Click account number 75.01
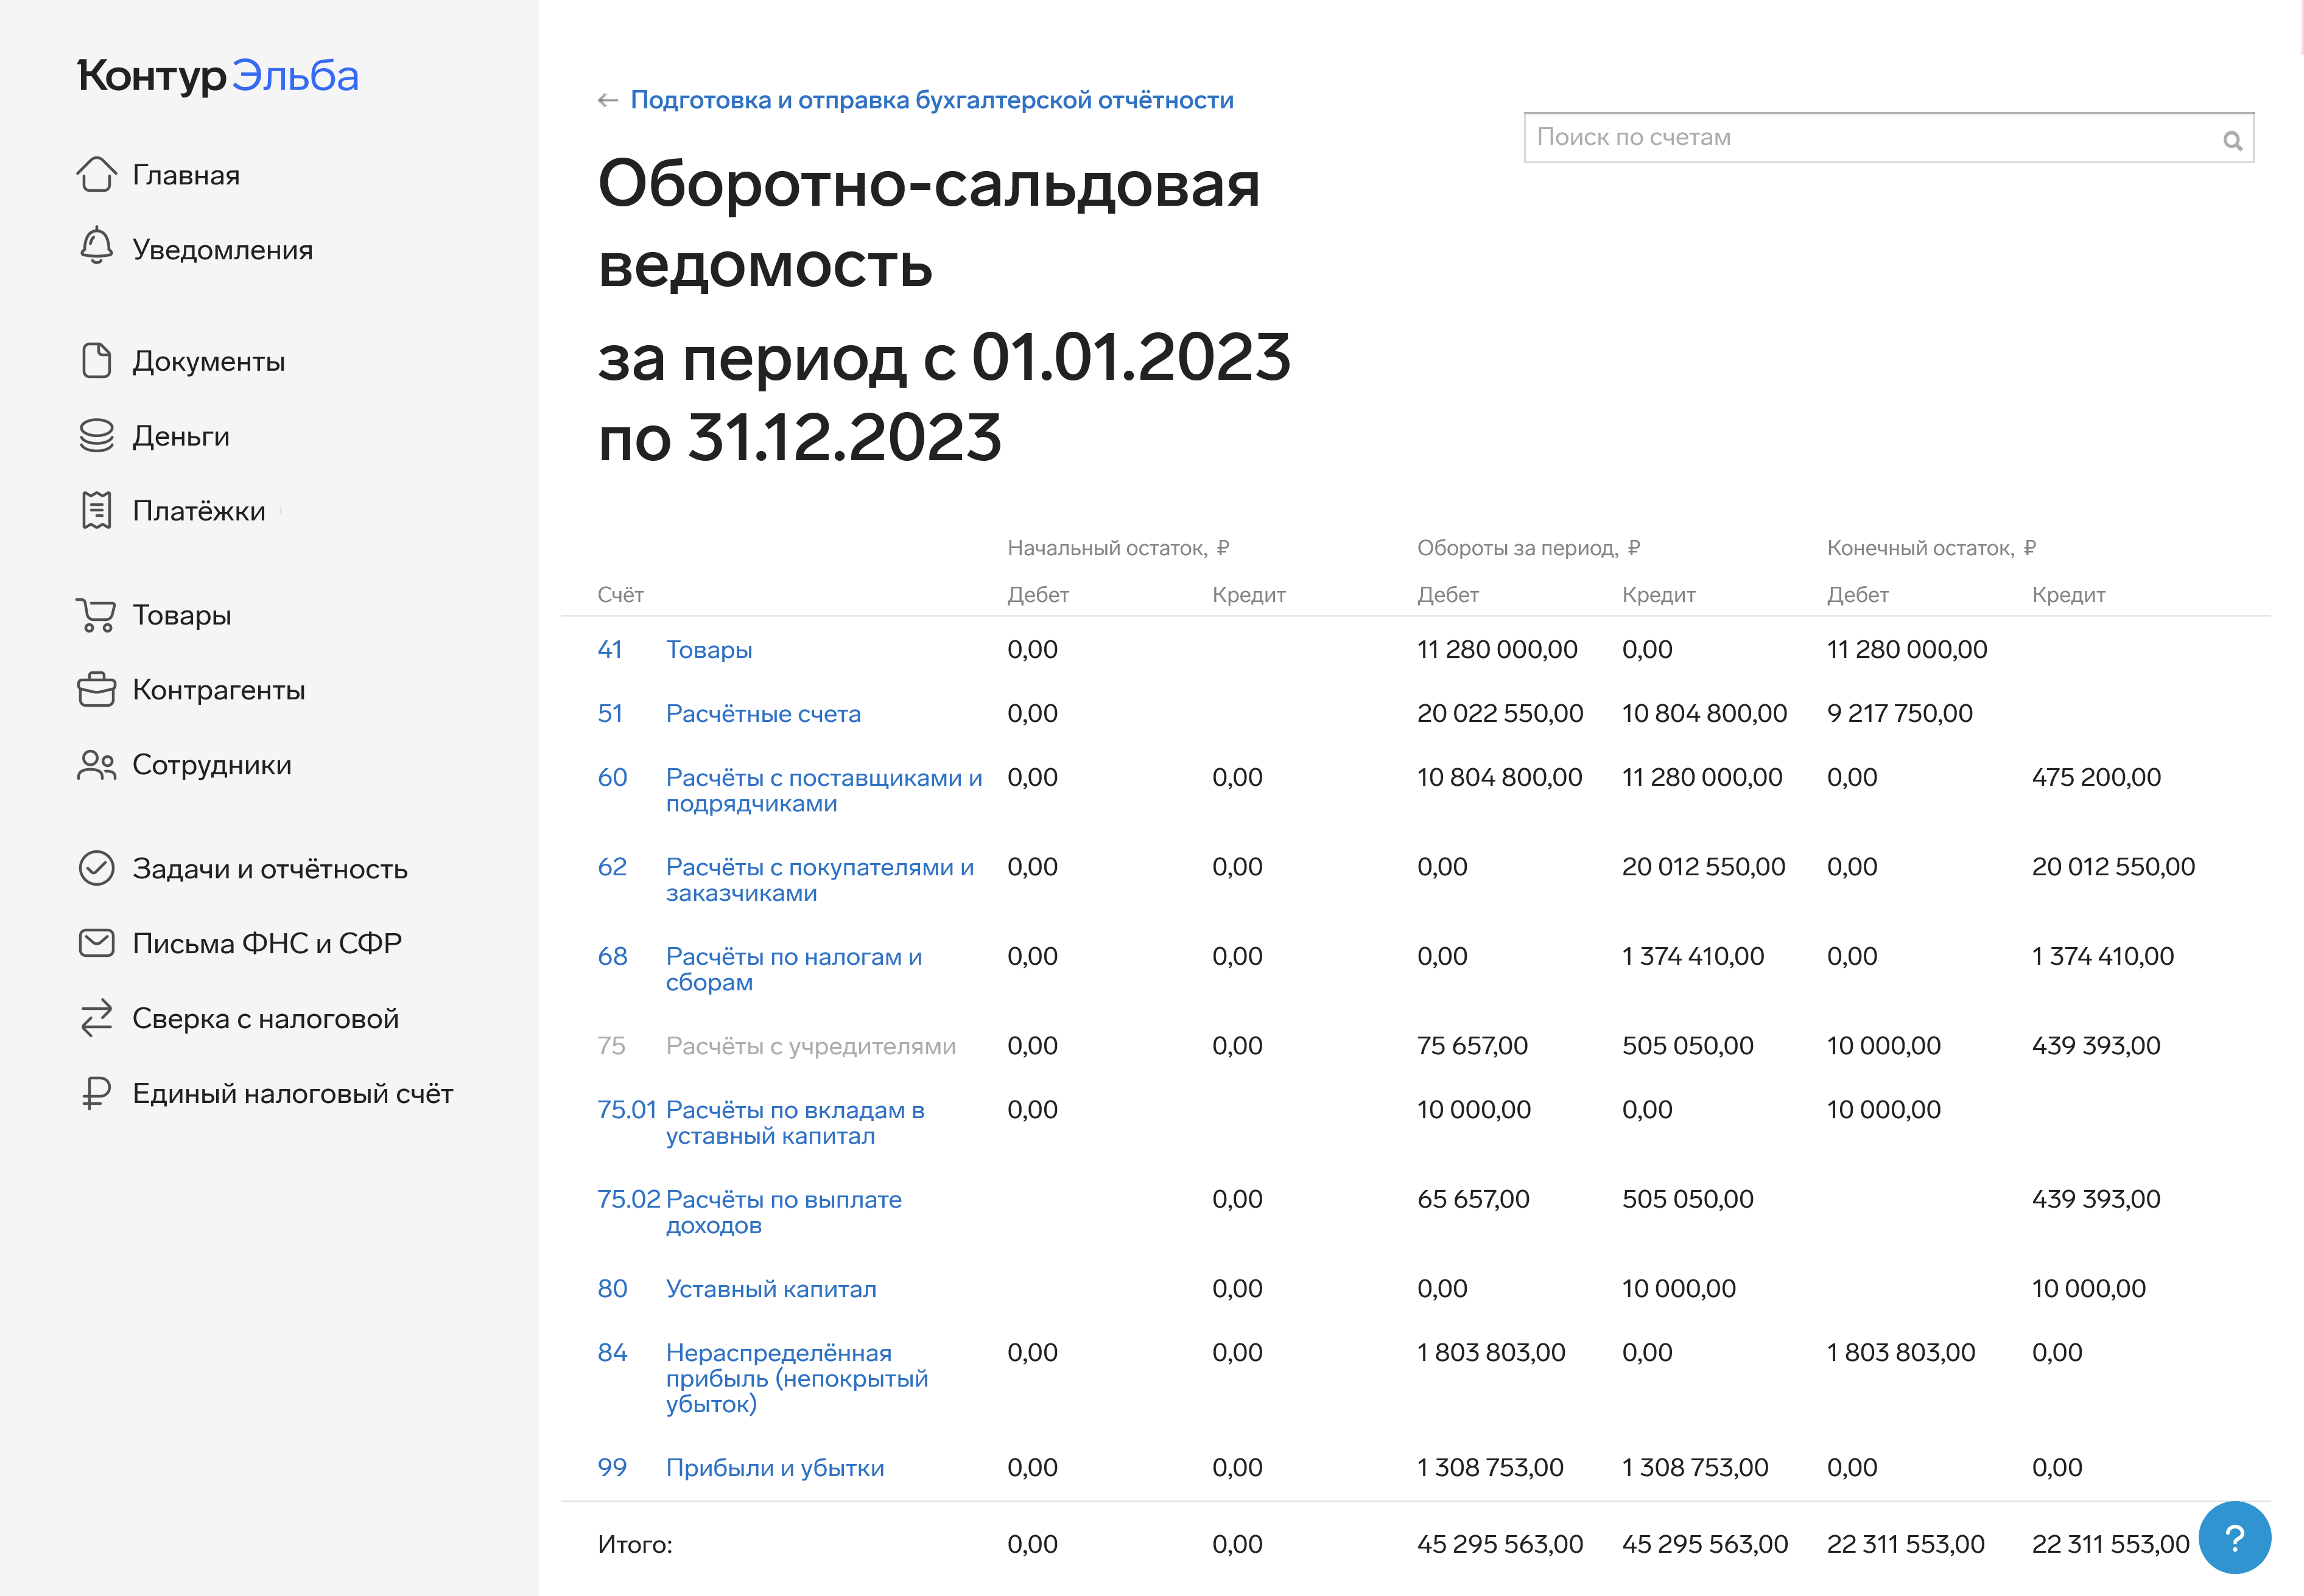 point(627,1110)
